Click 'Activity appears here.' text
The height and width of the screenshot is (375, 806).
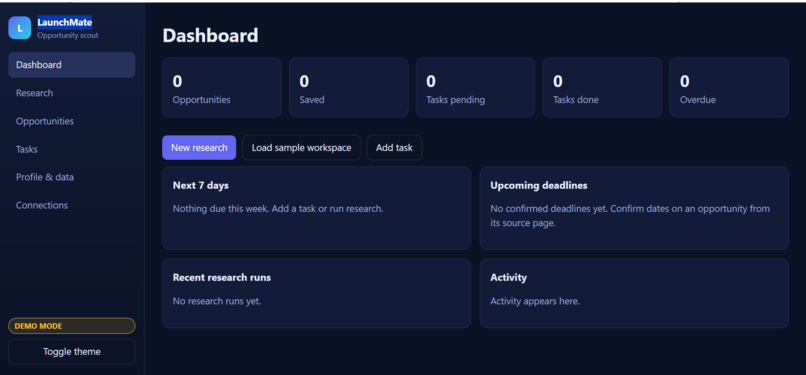tap(535, 301)
